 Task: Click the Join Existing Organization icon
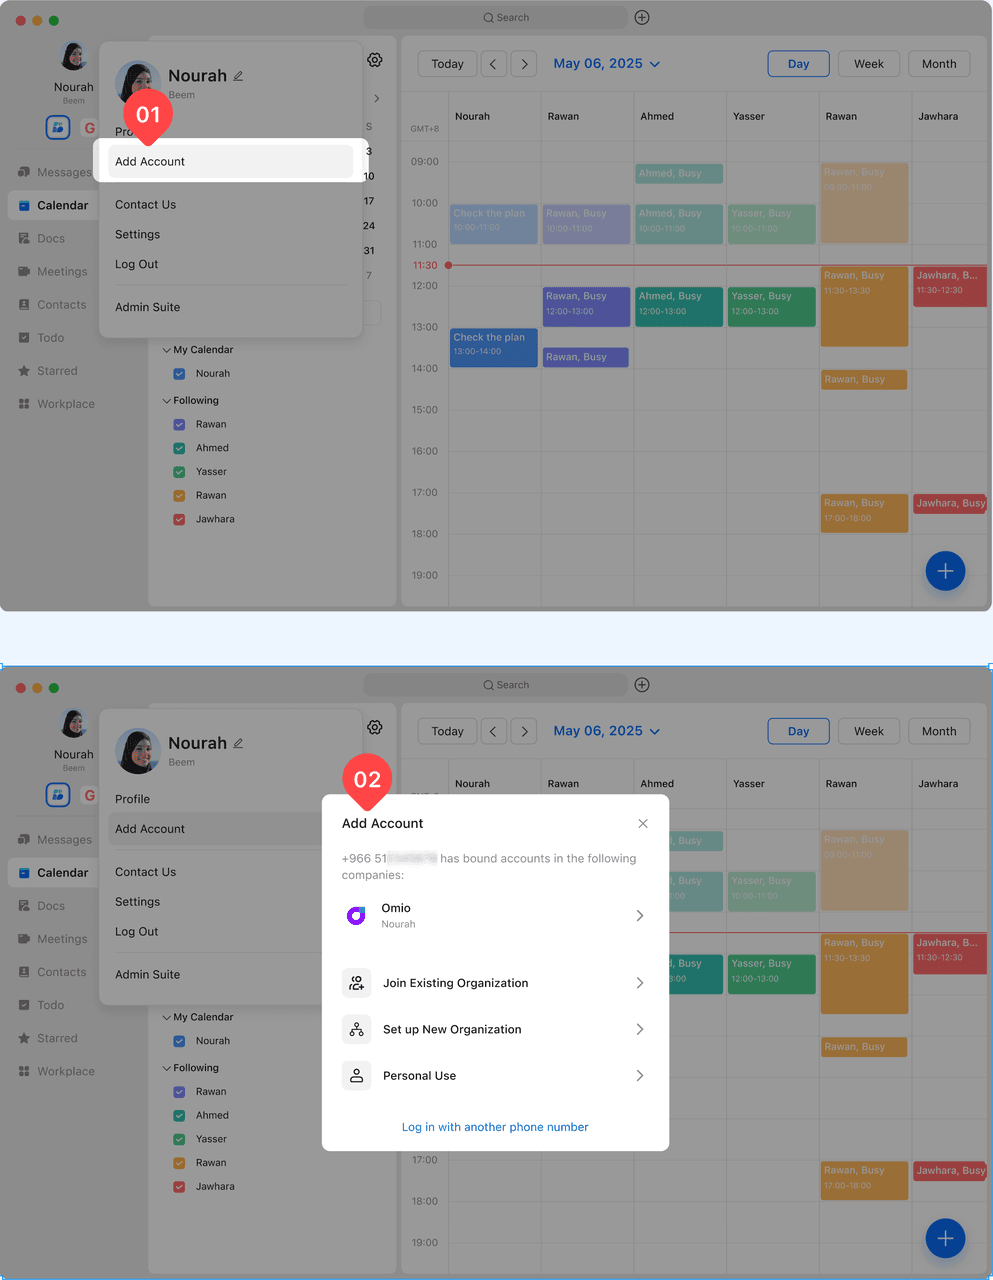pyautogui.click(x=356, y=983)
